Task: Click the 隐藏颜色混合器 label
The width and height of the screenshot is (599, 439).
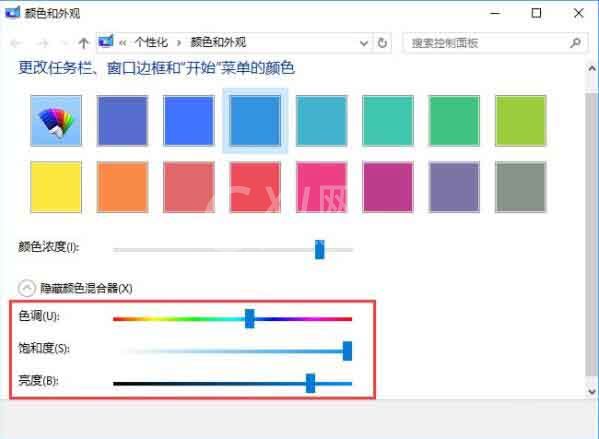Action: 86,288
